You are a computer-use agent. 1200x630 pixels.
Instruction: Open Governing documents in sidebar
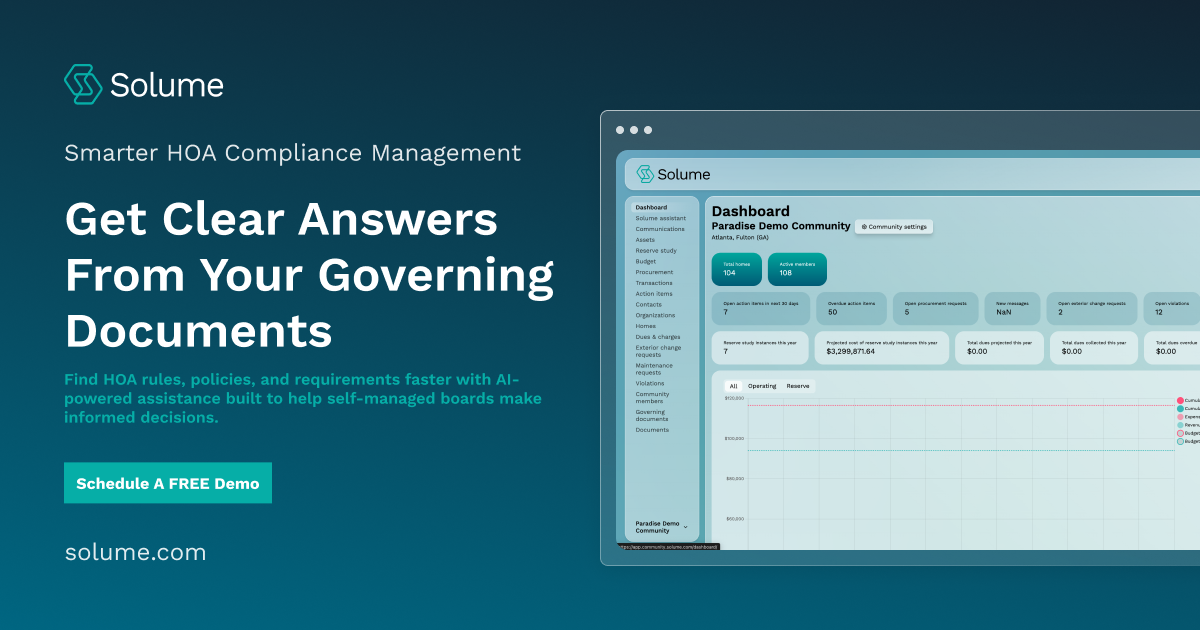(651, 415)
